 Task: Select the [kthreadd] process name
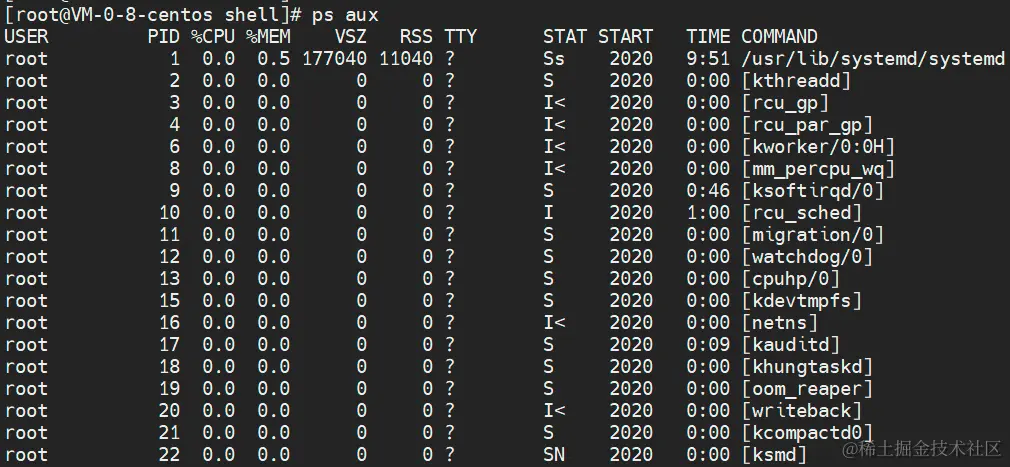click(796, 81)
